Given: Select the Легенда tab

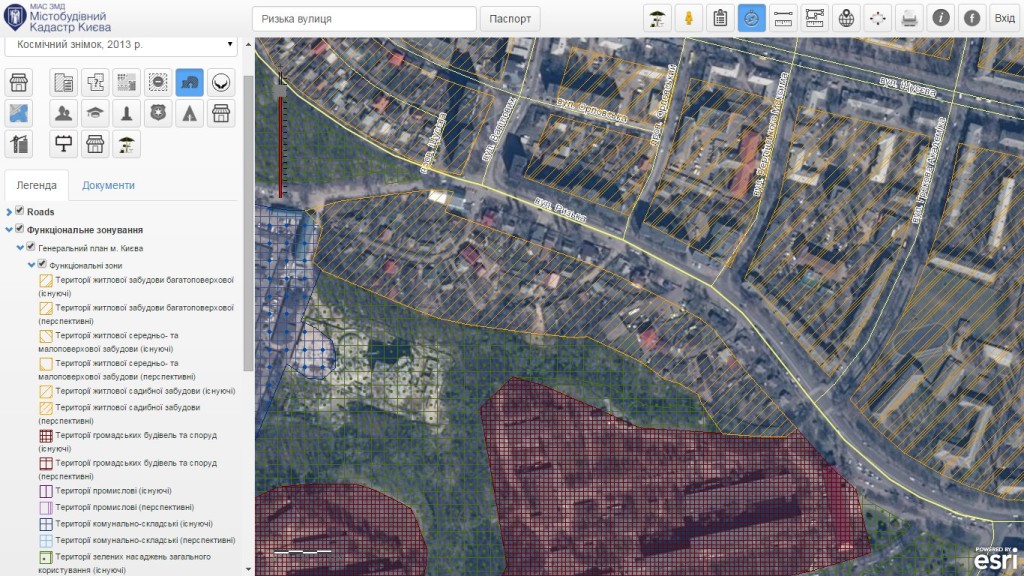Looking at the screenshot, I should [36, 185].
